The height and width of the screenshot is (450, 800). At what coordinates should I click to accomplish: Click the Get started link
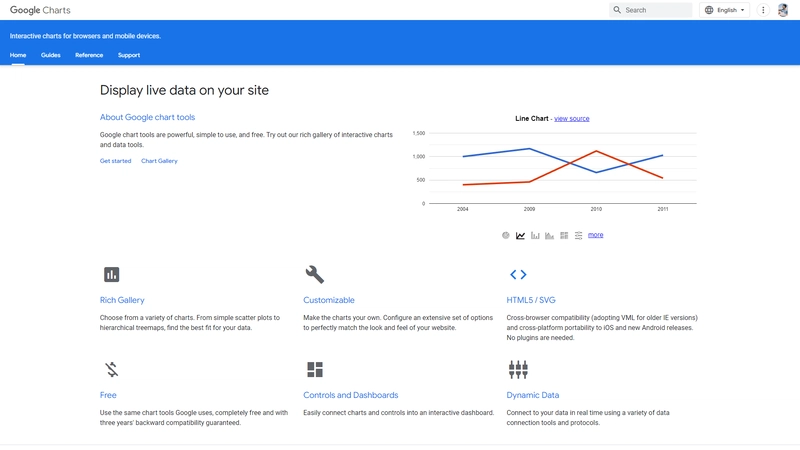coord(115,161)
